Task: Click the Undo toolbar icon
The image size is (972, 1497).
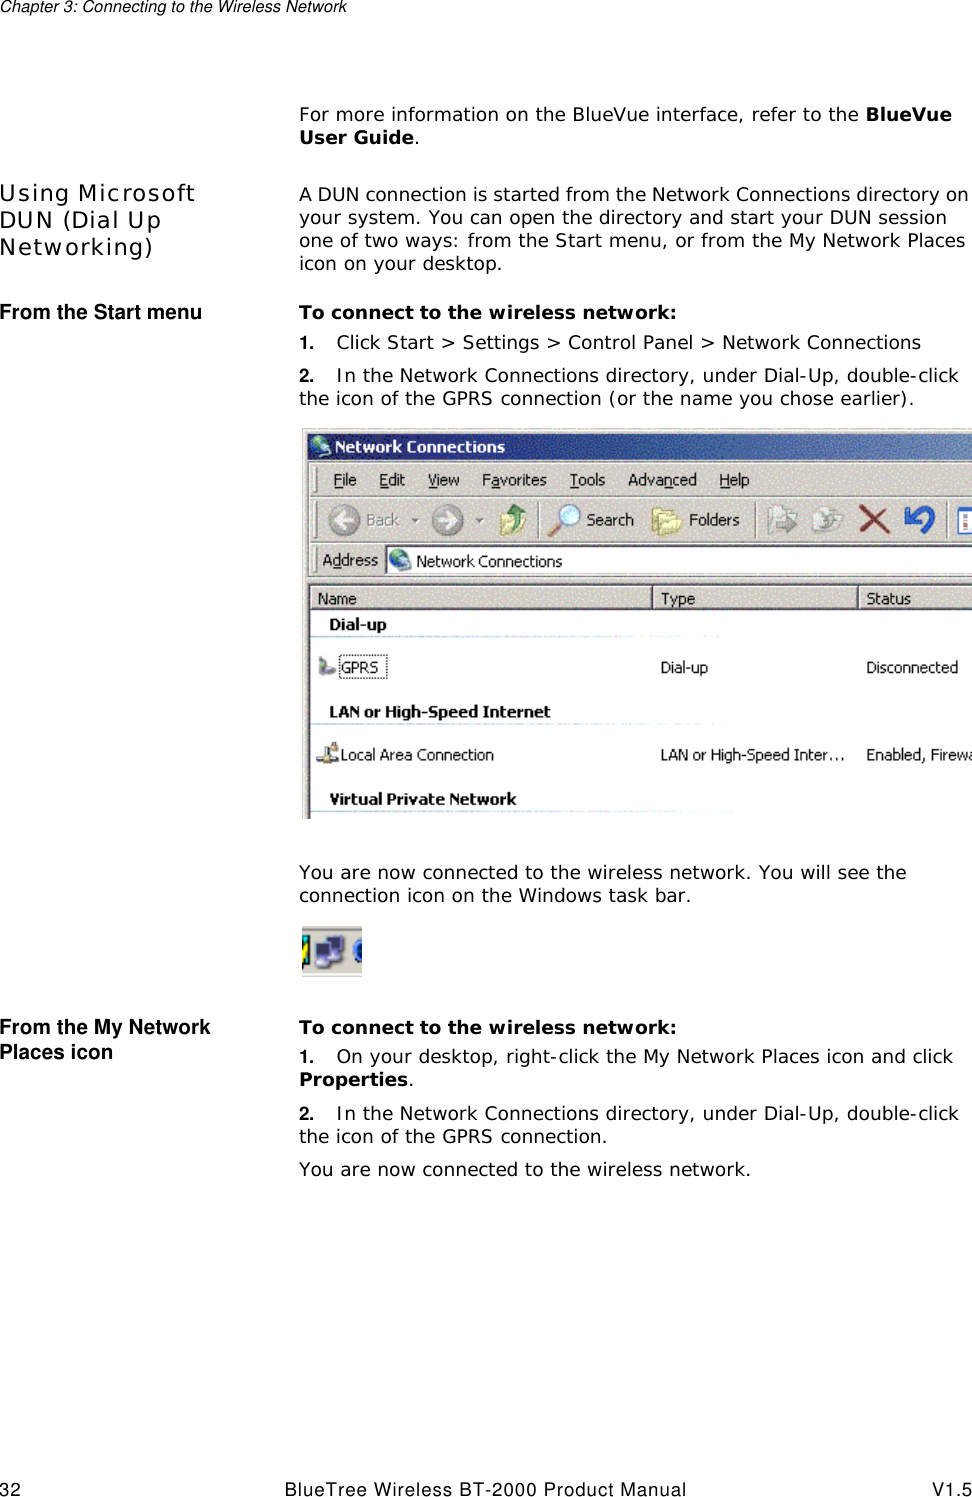Action: (x=919, y=519)
